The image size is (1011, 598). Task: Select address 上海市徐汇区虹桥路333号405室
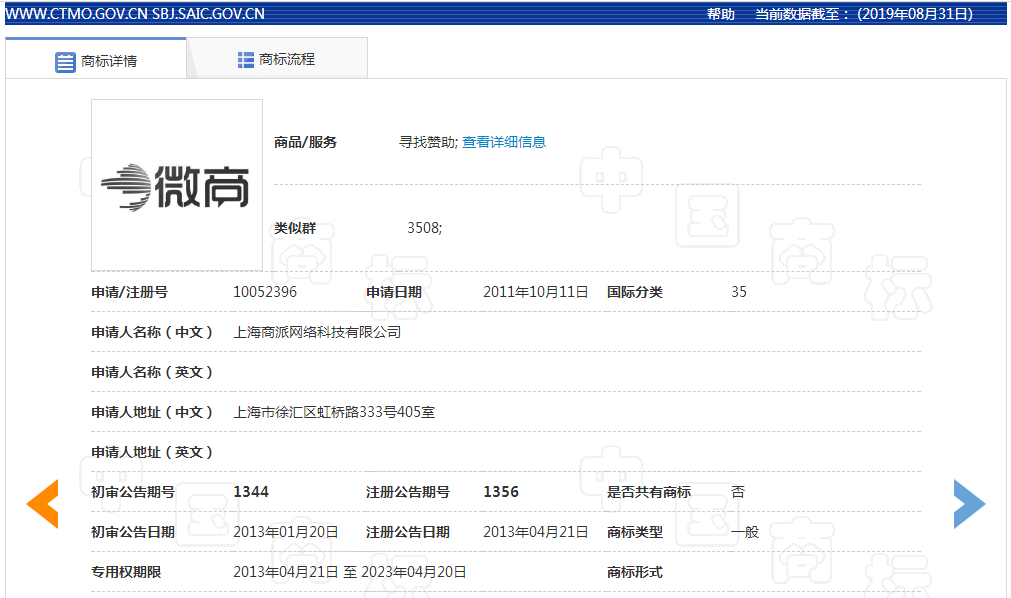click(x=334, y=412)
